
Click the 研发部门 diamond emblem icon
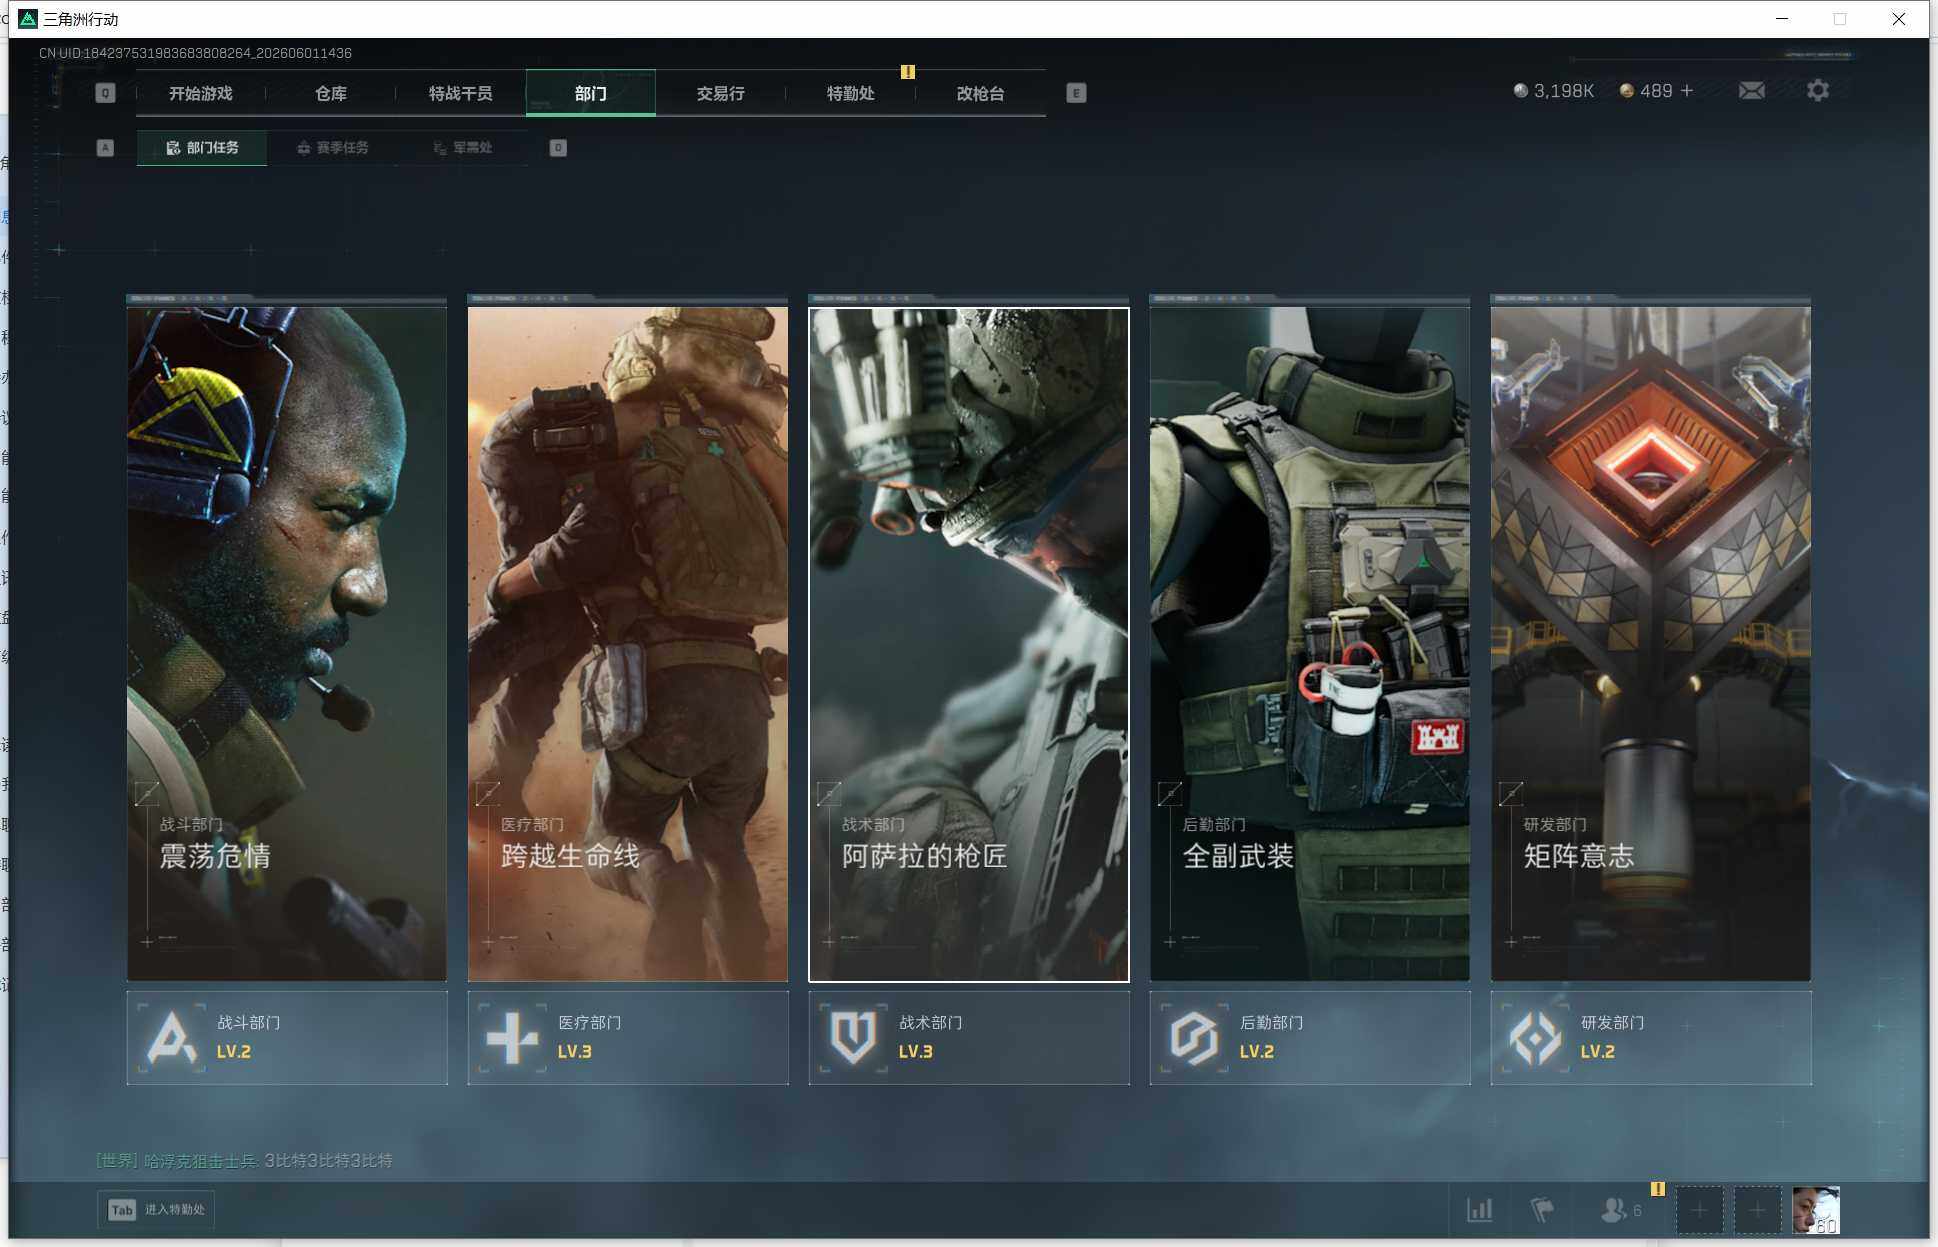(1535, 1038)
